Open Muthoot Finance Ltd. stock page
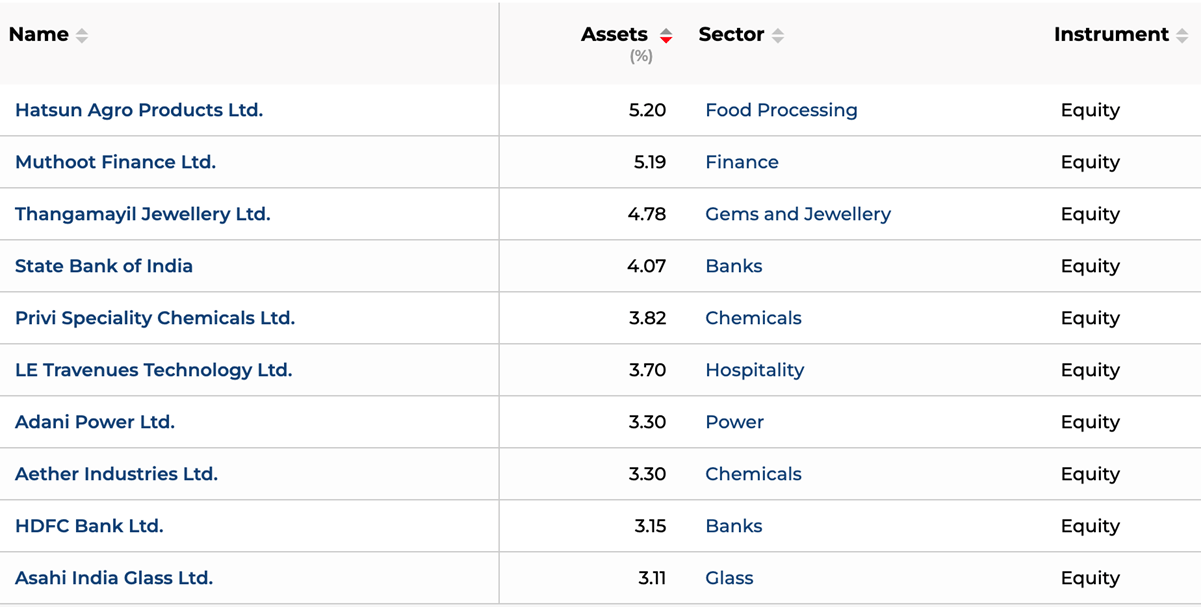This screenshot has height=607, width=1201. 115,162
